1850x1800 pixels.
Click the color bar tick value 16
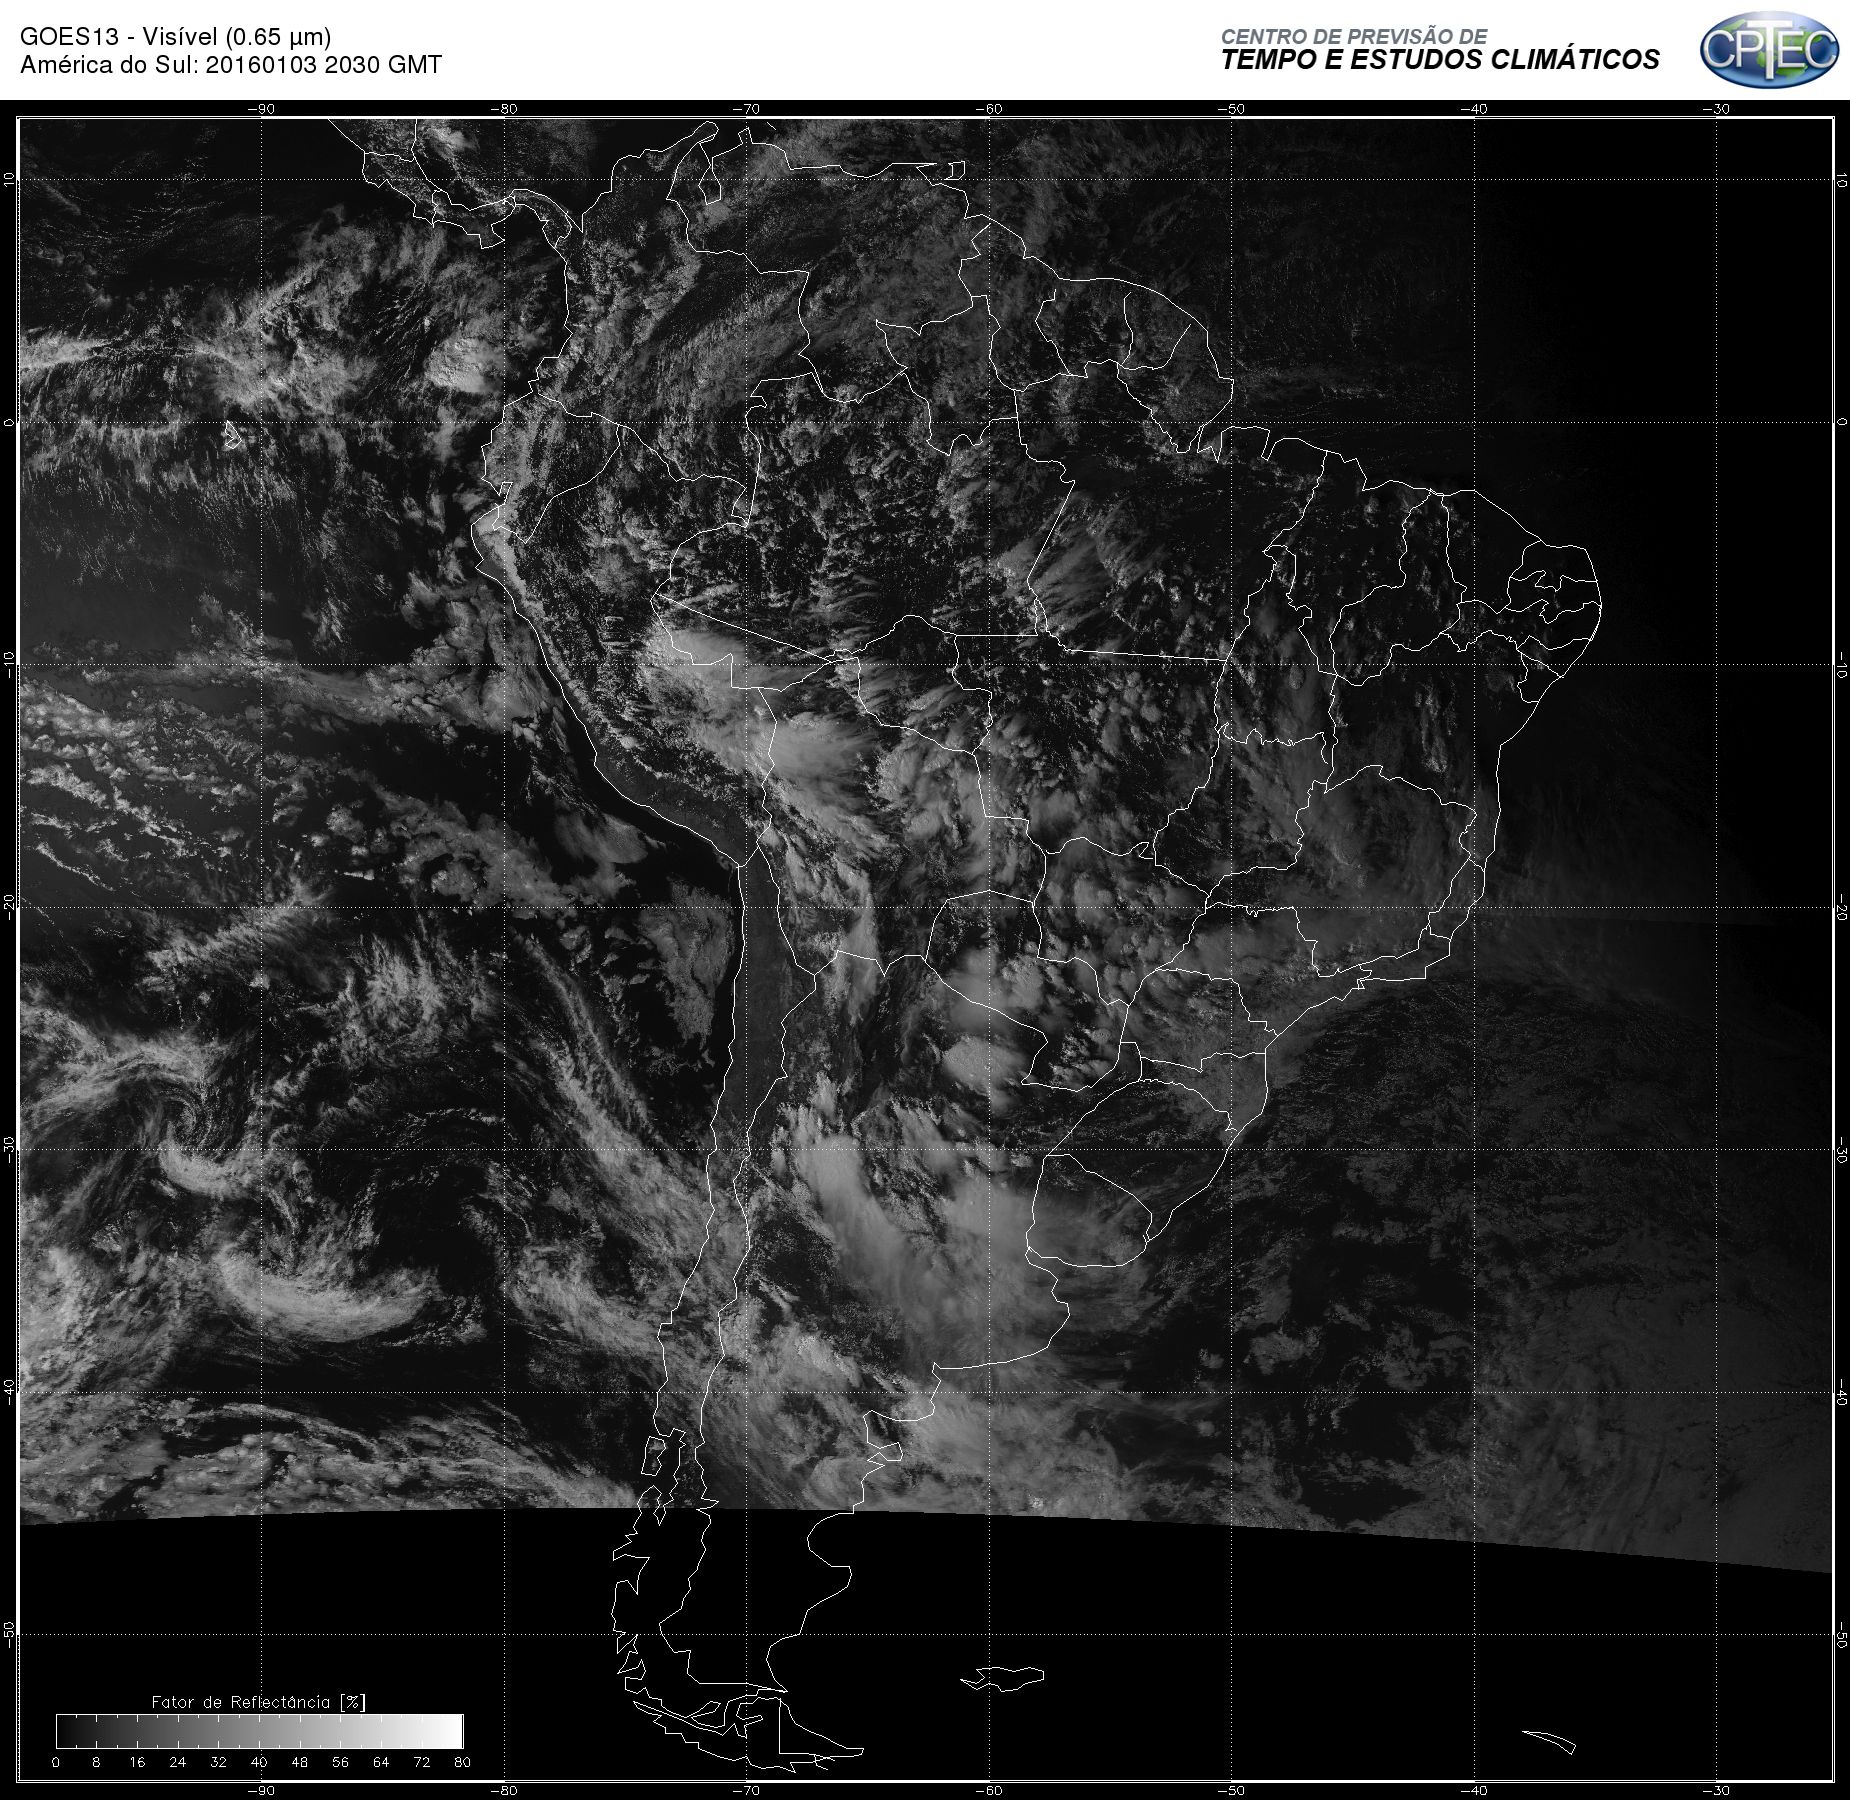click(x=137, y=1762)
